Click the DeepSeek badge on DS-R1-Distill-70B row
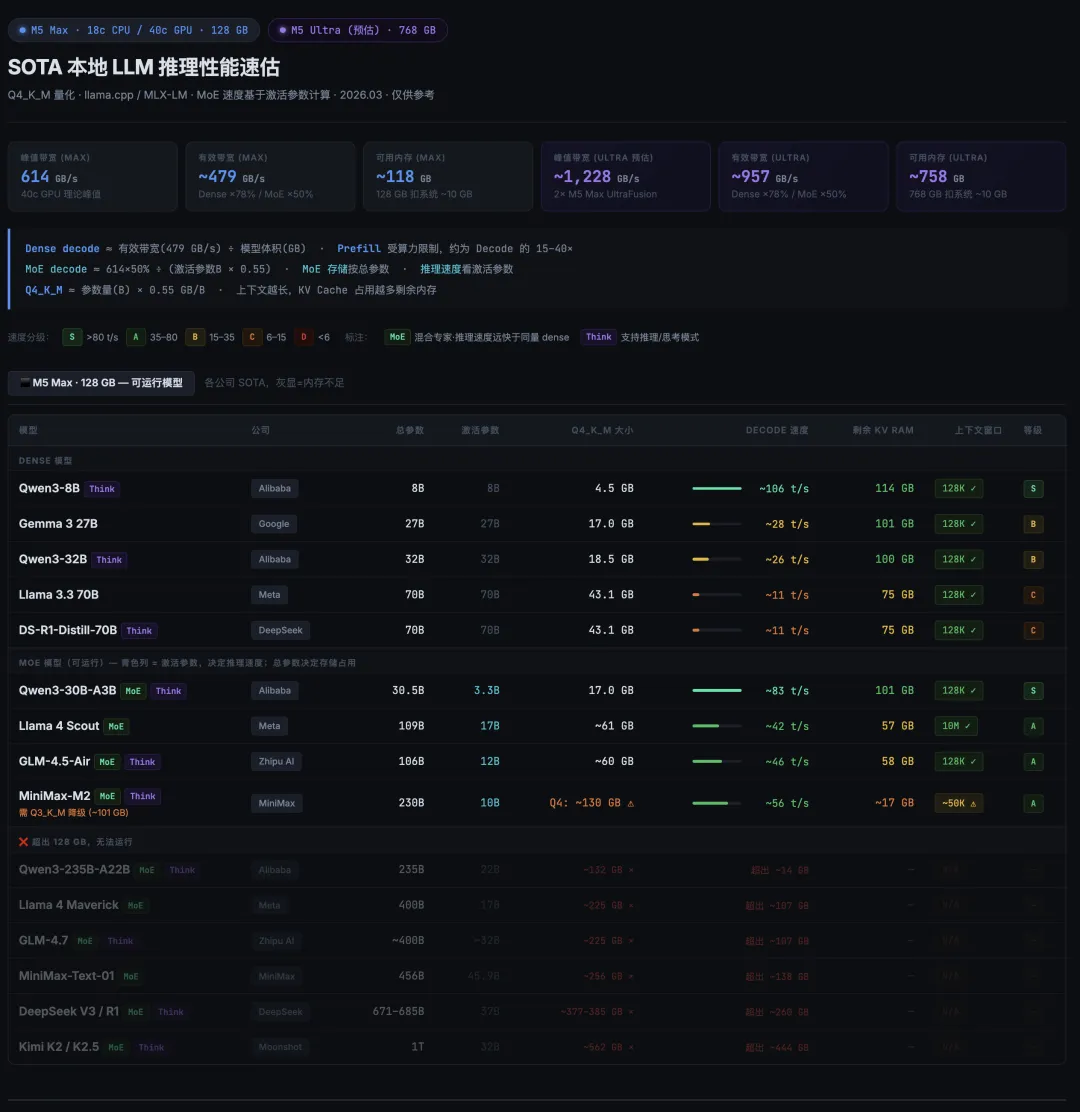Viewport: 1080px width, 1112px height. pos(280,630)
